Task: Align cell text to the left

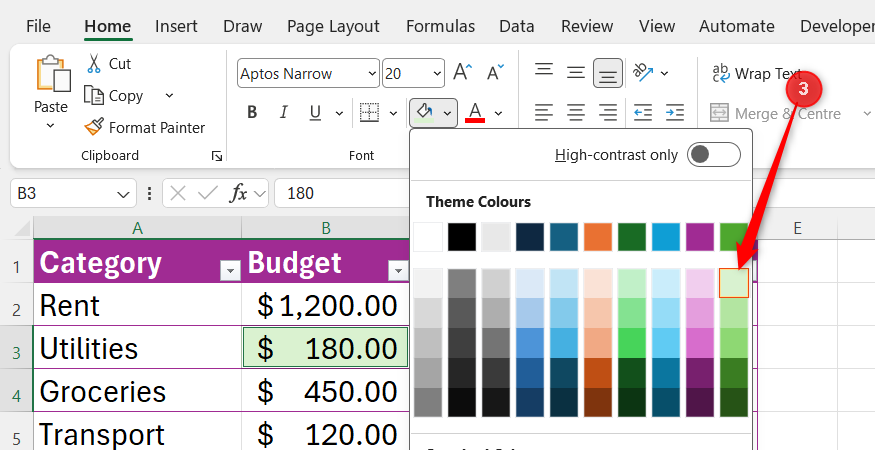Action: 544,113
